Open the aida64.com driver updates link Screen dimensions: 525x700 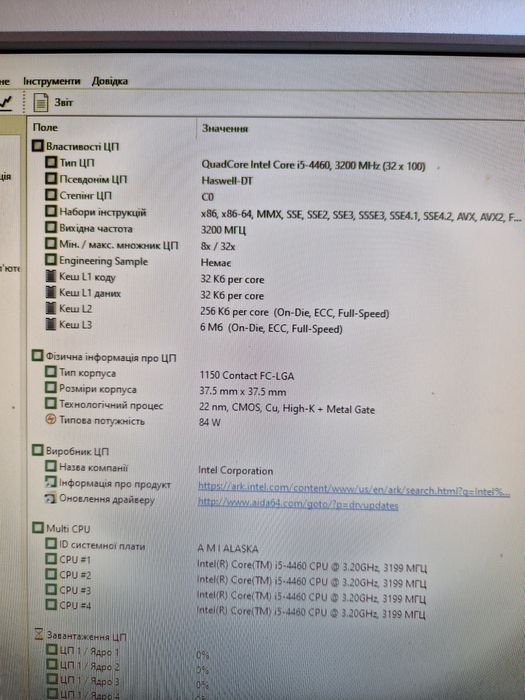pos(298,505)
